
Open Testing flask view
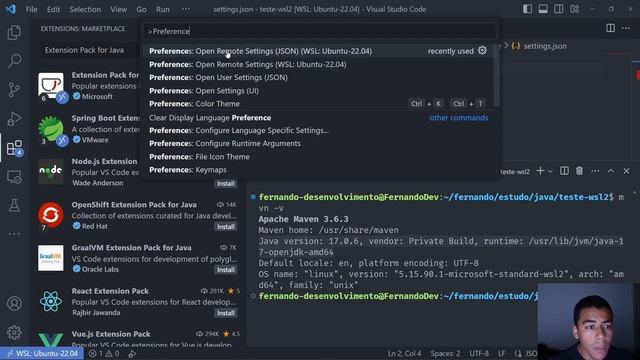14,205
